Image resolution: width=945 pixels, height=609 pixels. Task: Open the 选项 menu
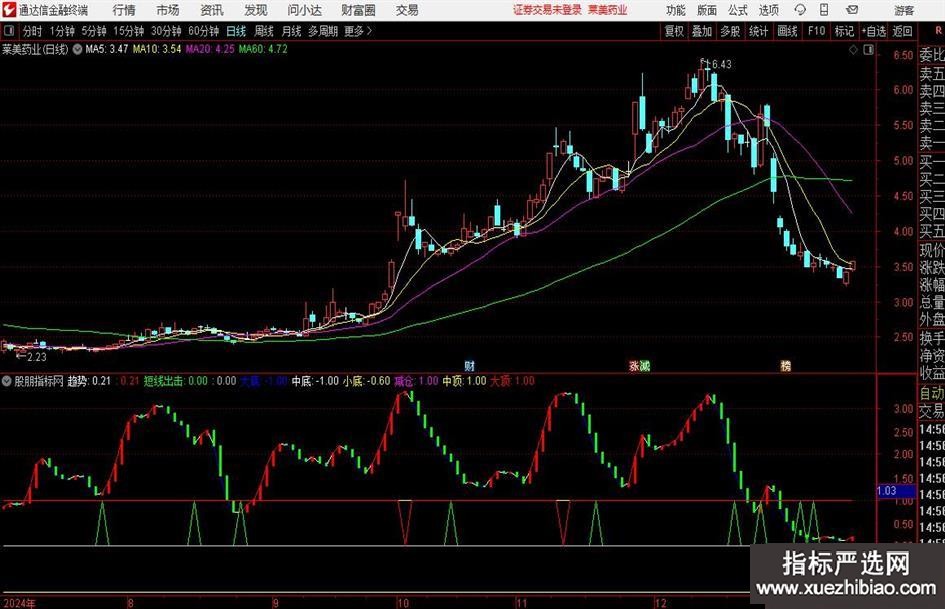tap(768, 10)
